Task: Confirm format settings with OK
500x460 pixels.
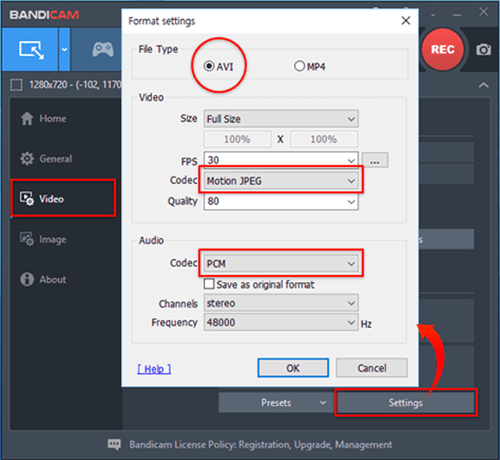Action: [293, 368]
